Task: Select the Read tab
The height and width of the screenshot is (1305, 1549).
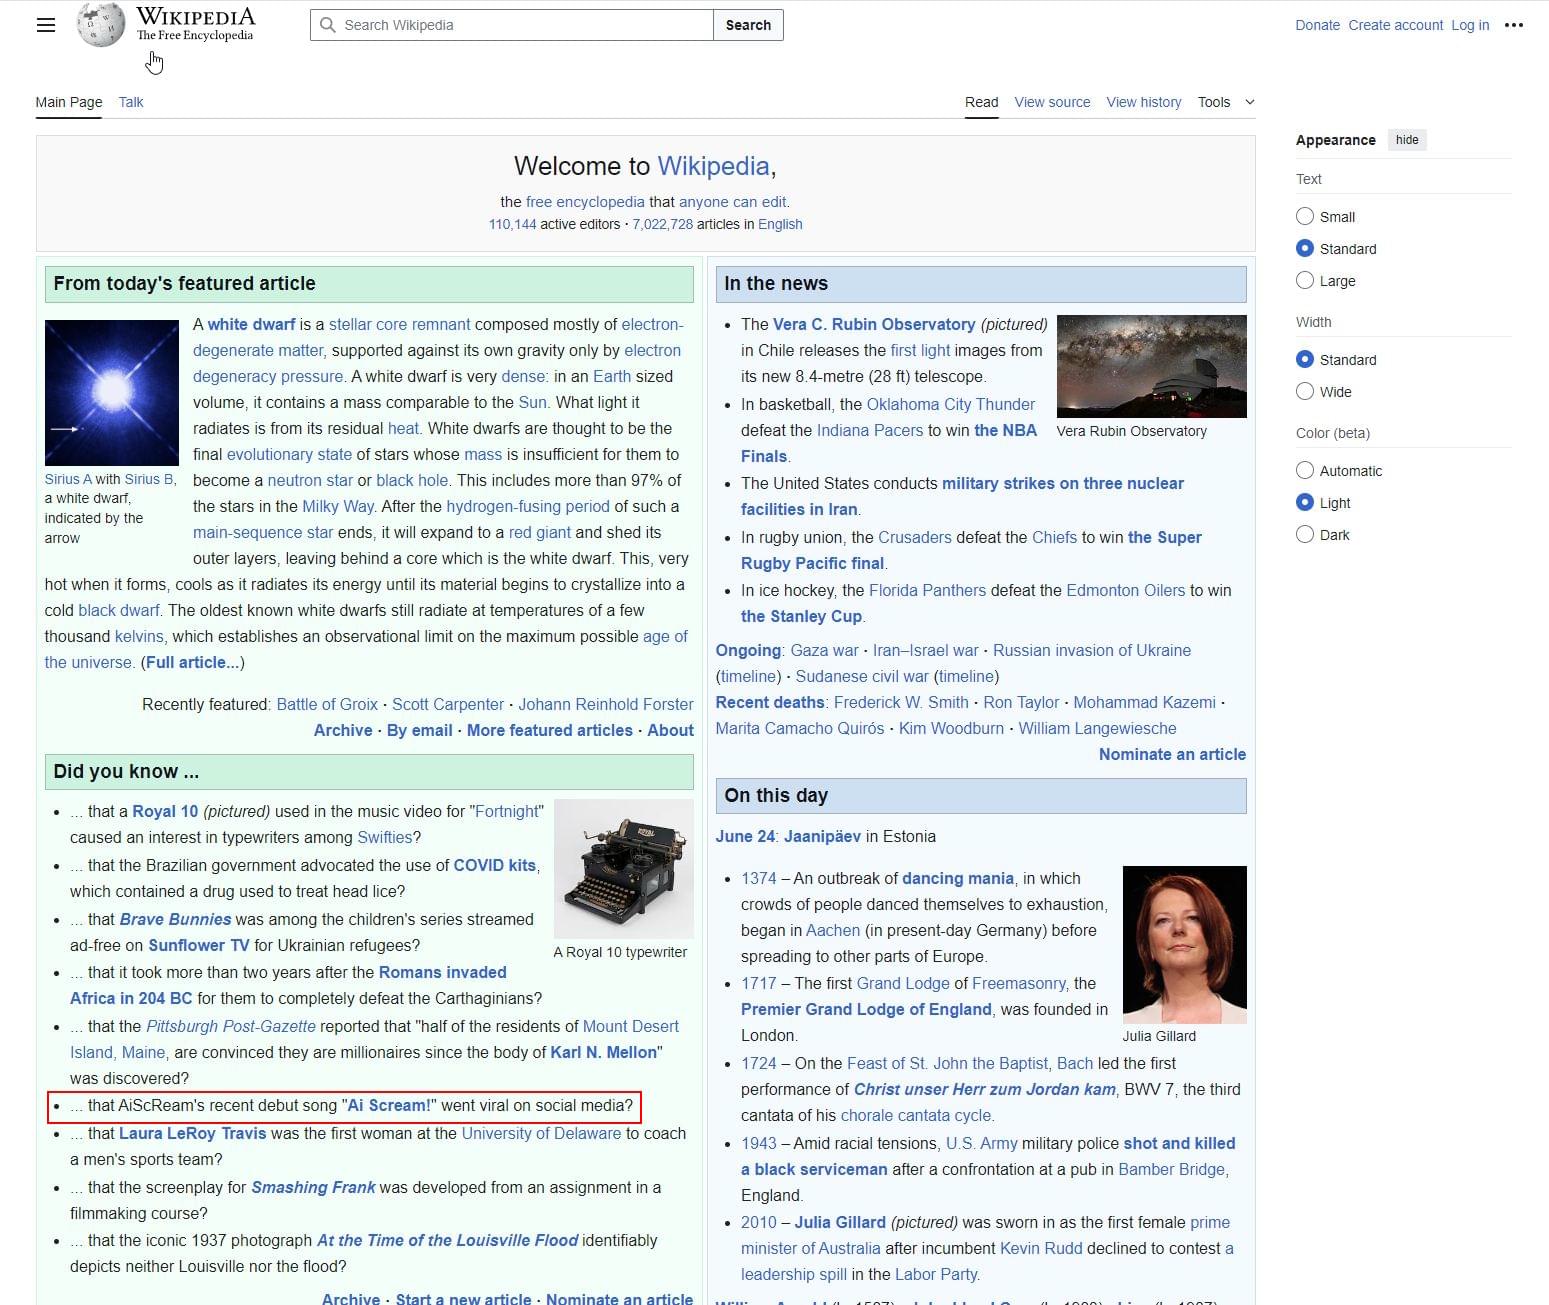Action: coord(981,102)
